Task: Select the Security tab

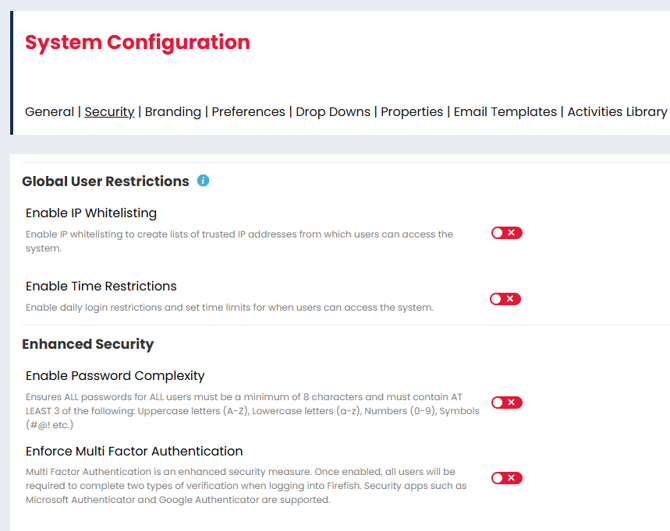Action: [109, 112]
